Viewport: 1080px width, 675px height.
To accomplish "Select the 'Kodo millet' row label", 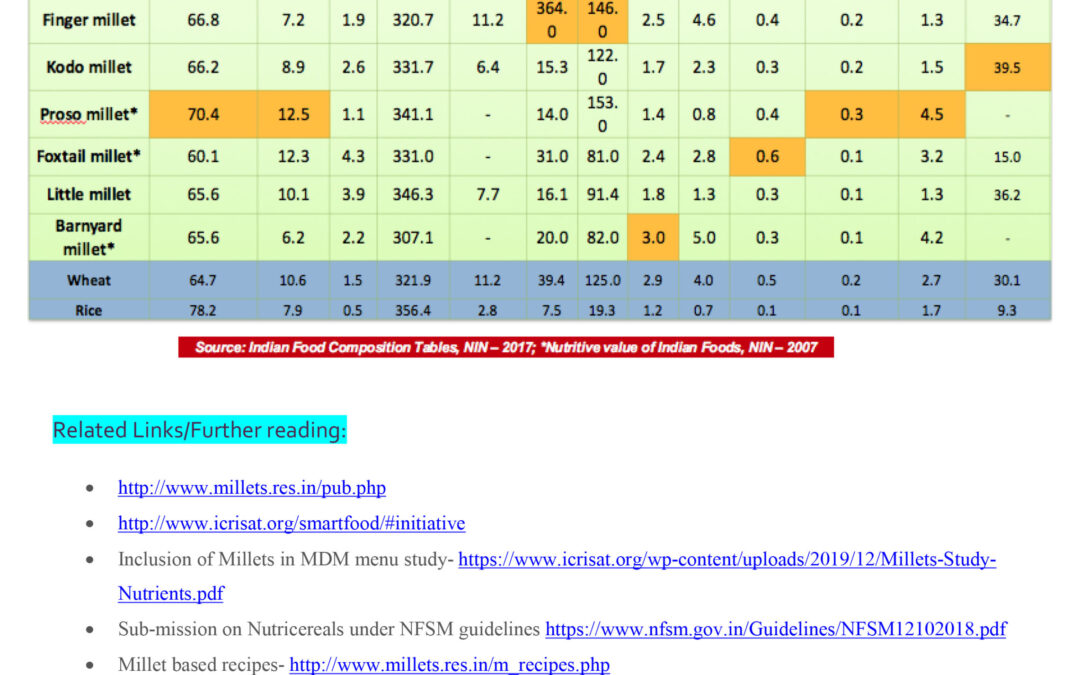I will pyautogui.click(x=89, y=67).
